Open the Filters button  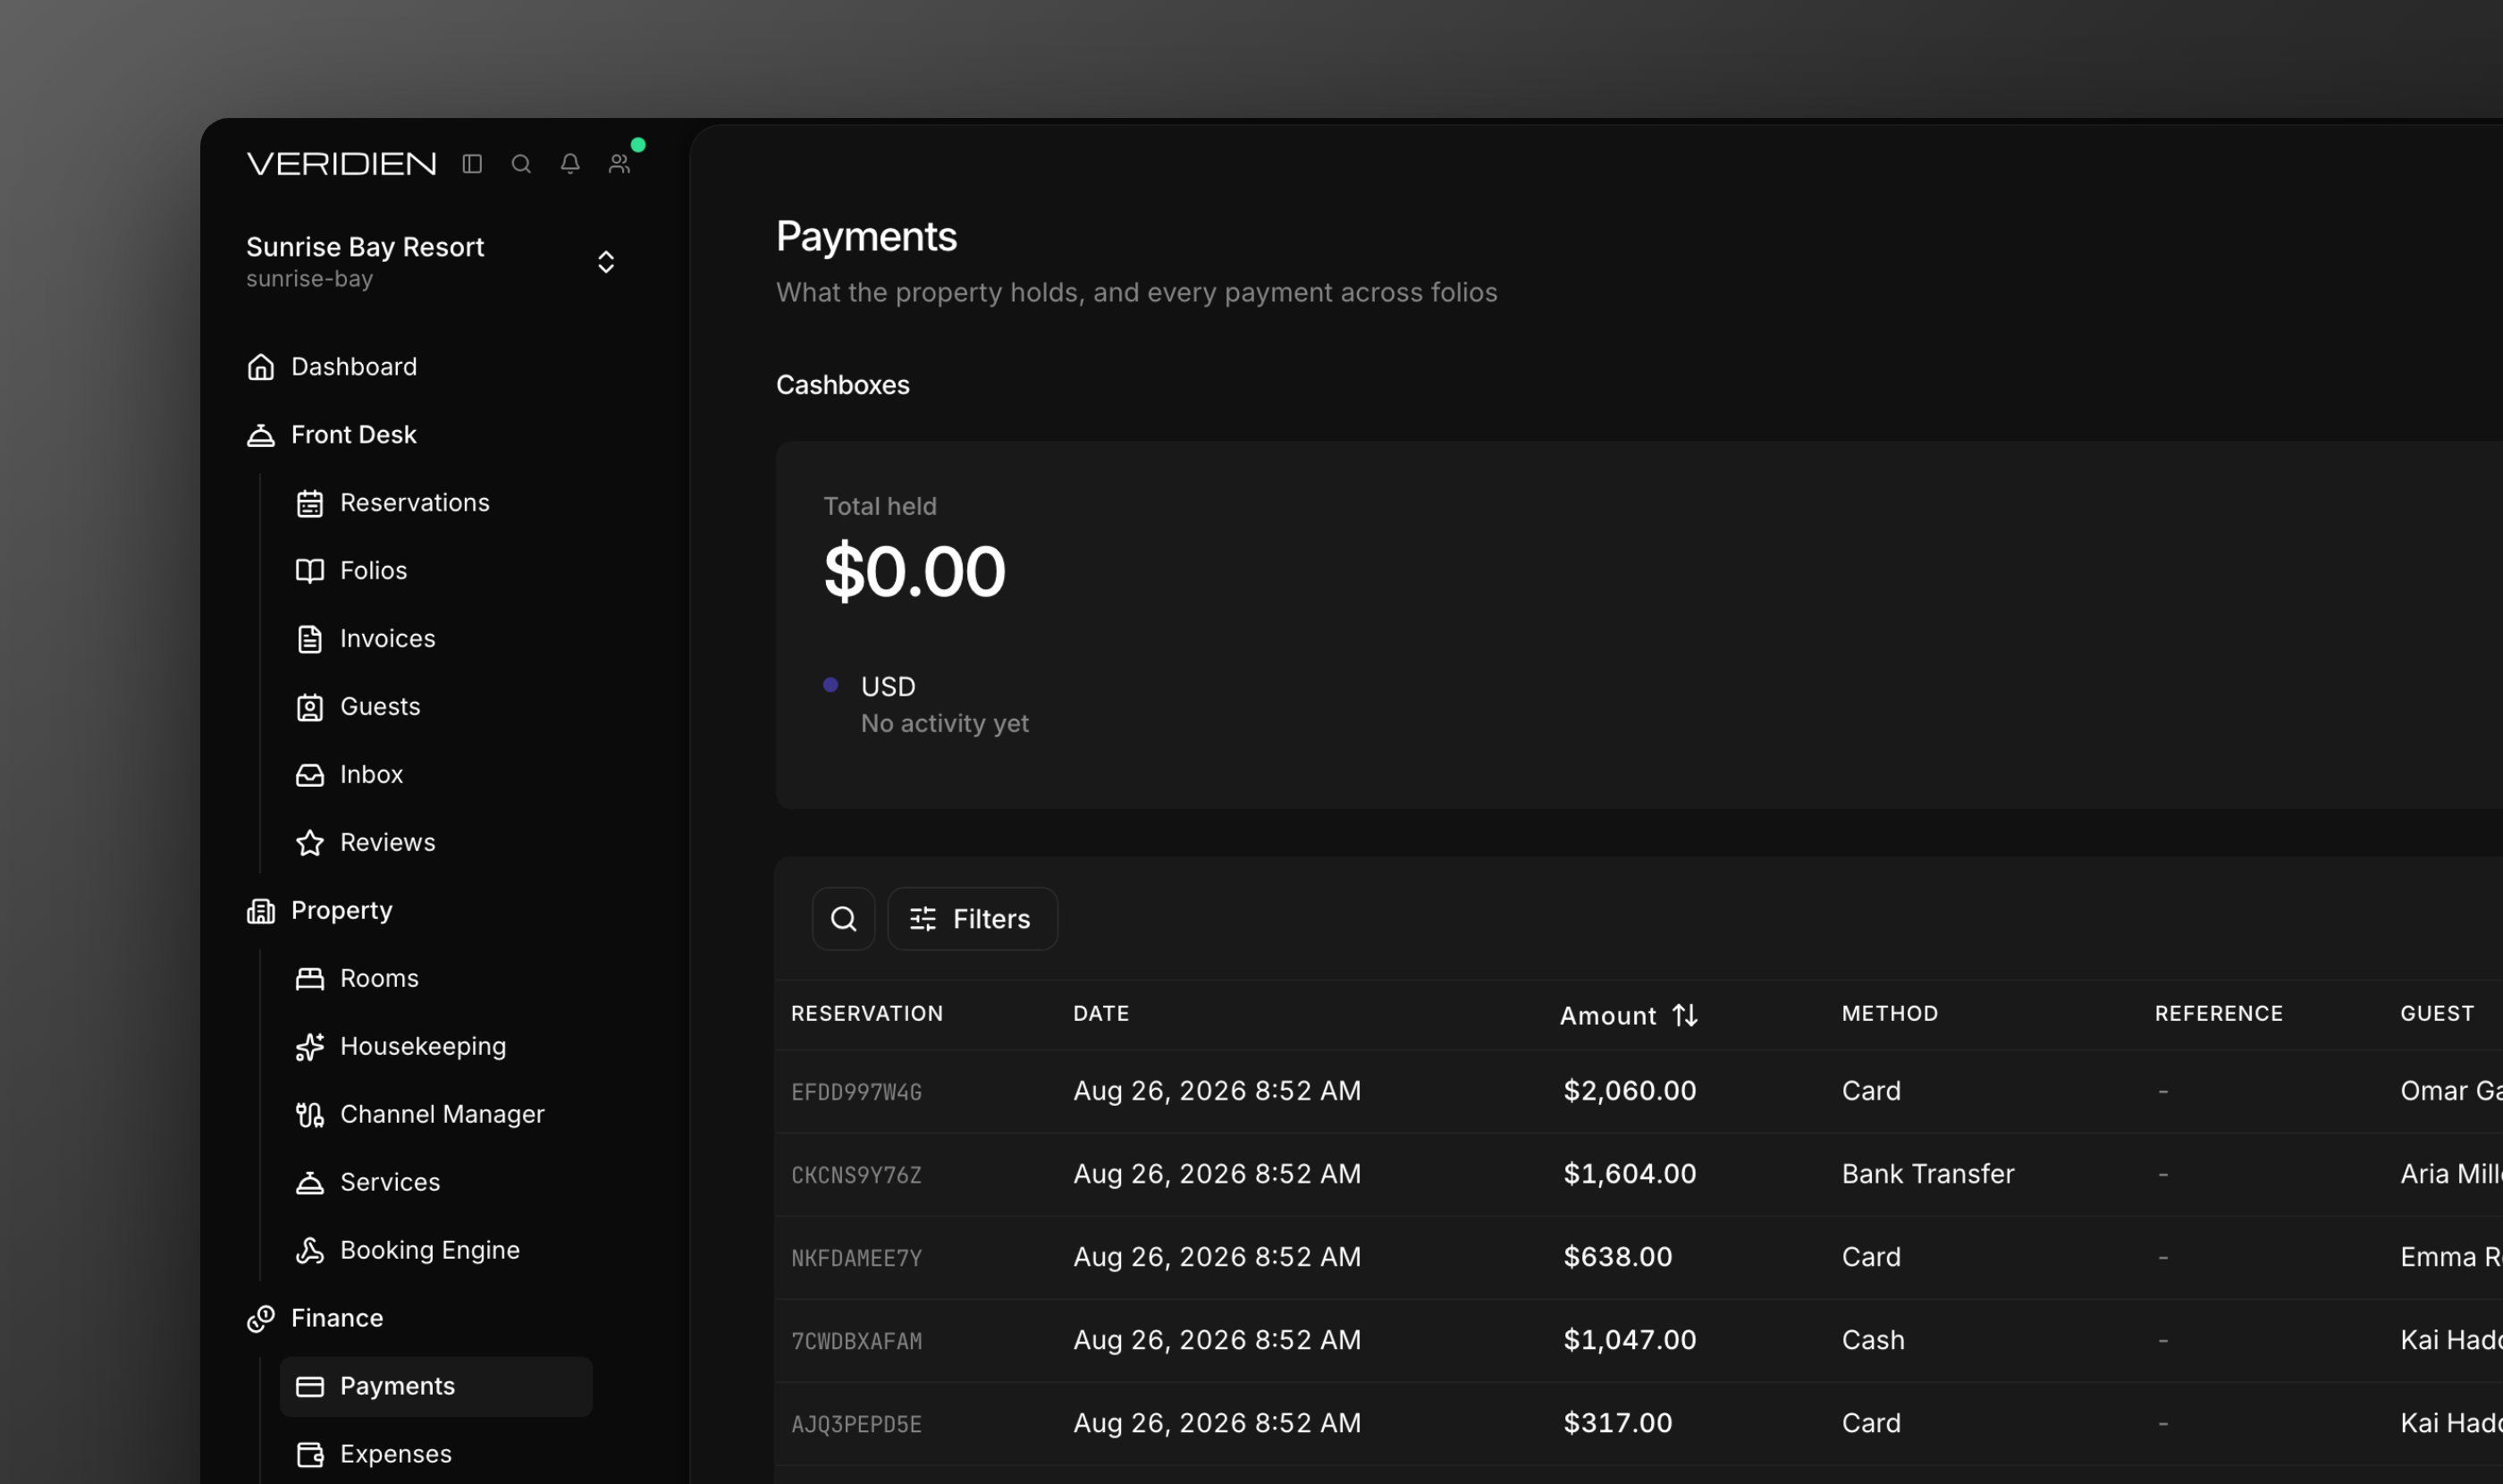(972, 919)
